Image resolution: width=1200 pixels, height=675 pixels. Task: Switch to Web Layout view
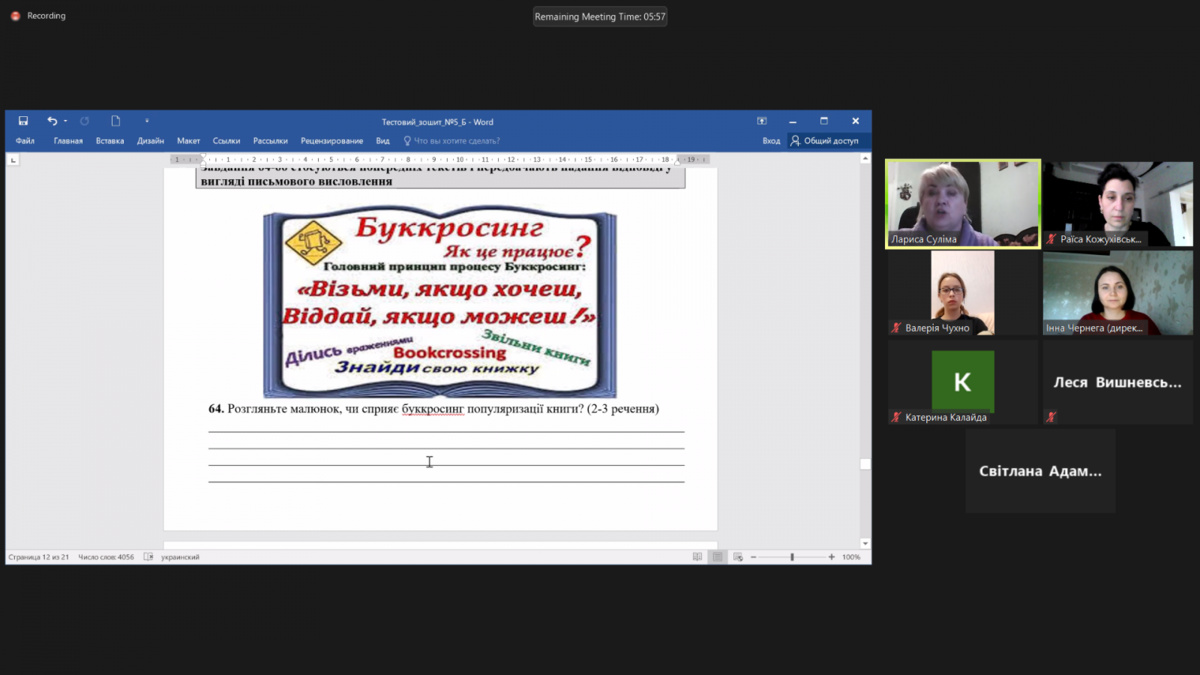click(738, 557)
